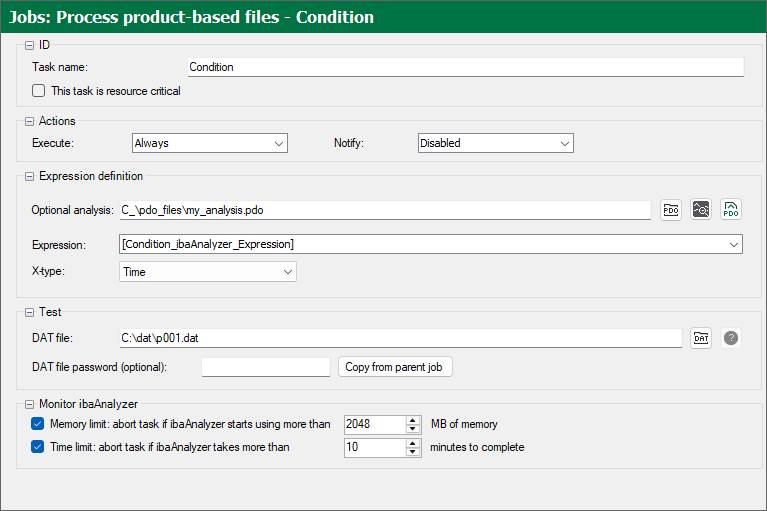The height and width of the screenshot is (511, 767).
Task: Click the Optional analysis path field
Action: tap(385, 210)
